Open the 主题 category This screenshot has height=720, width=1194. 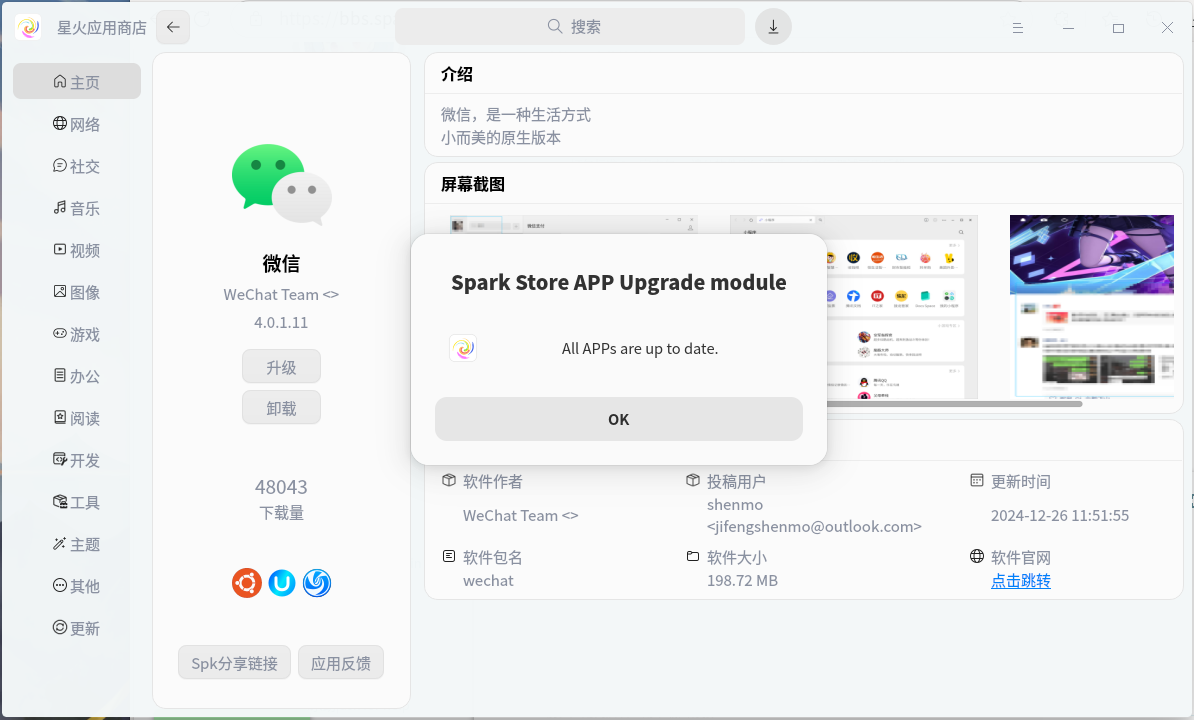click(77, 544)
